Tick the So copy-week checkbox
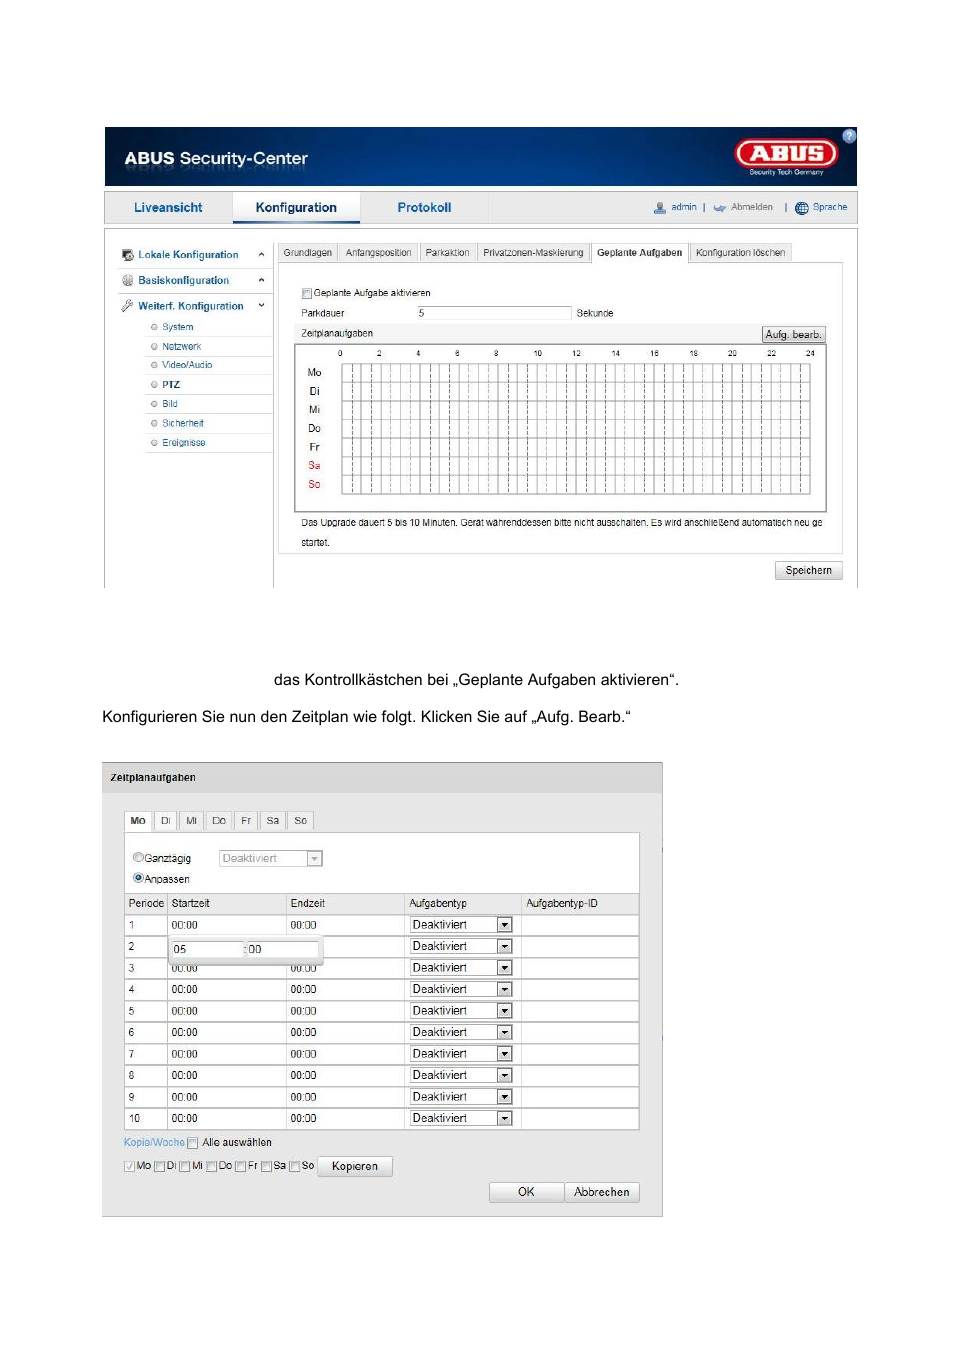 (295, 1166)
